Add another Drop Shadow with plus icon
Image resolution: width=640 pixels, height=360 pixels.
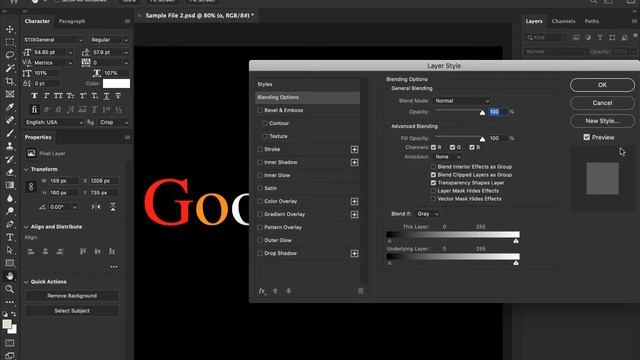[x=354, y=253]
